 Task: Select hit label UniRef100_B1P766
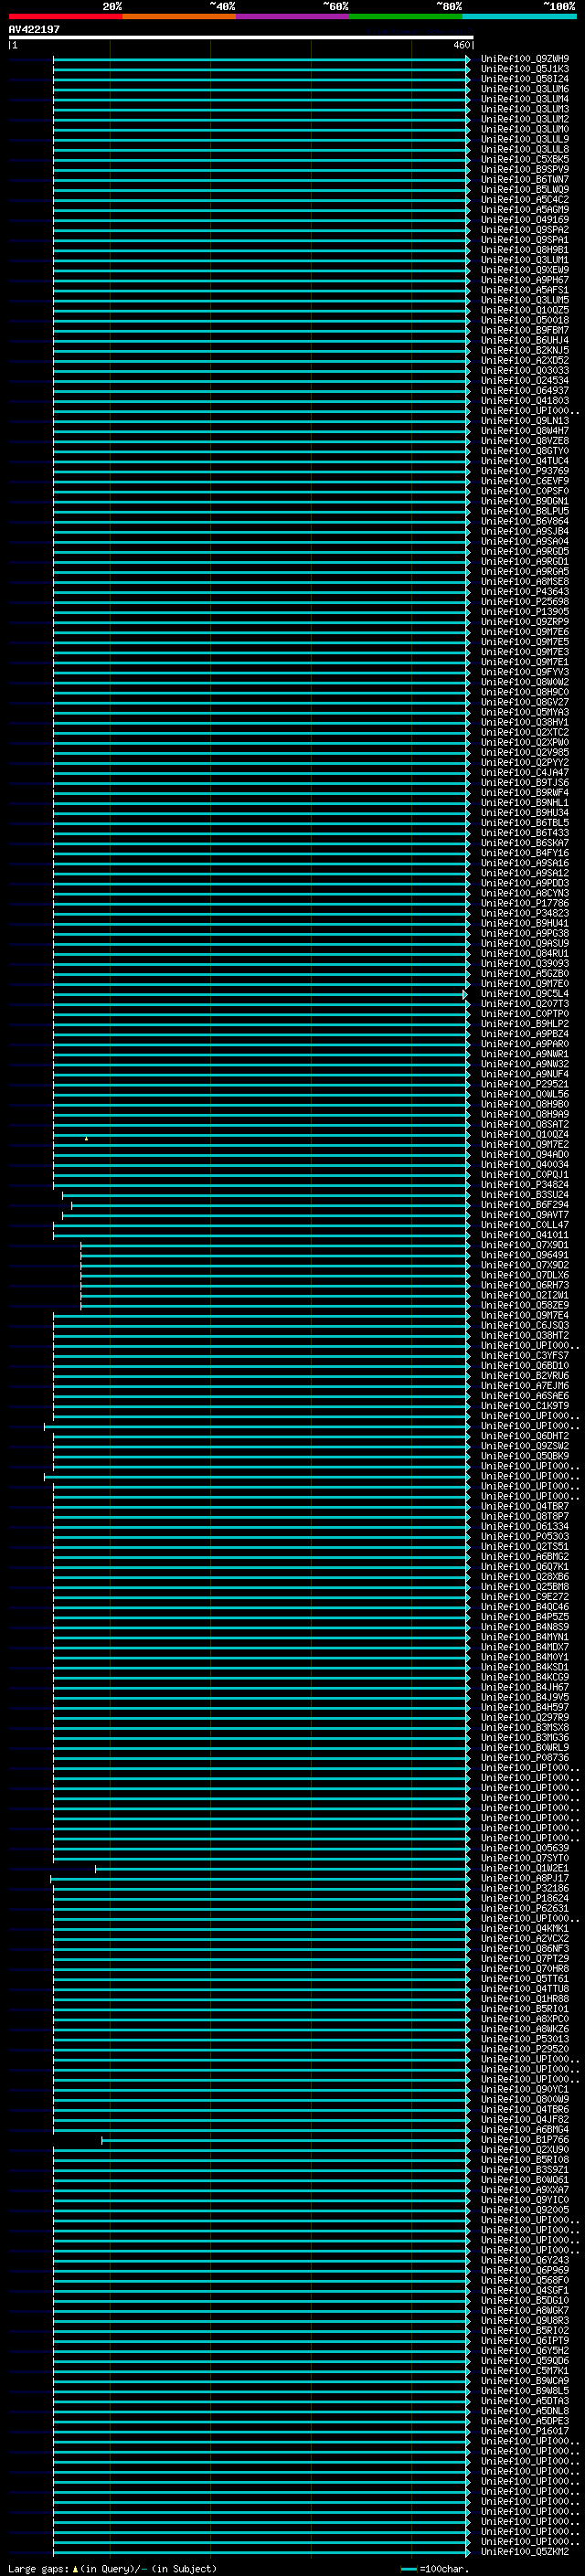point(525,2140)
